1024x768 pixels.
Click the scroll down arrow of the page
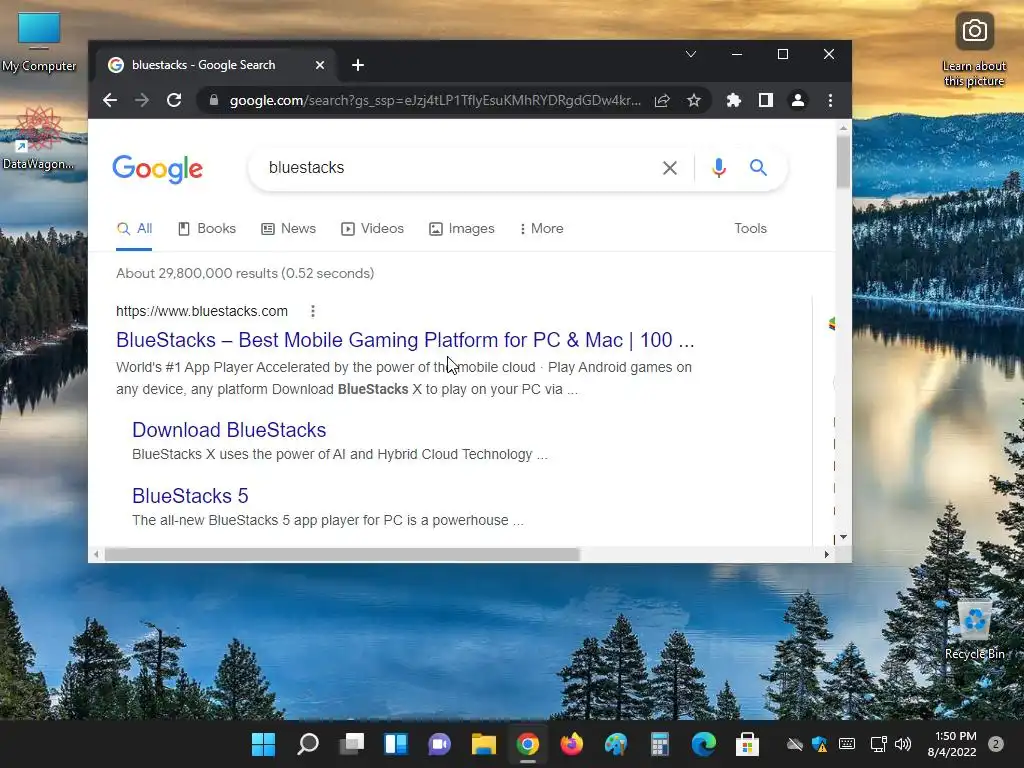coord(843,537)
